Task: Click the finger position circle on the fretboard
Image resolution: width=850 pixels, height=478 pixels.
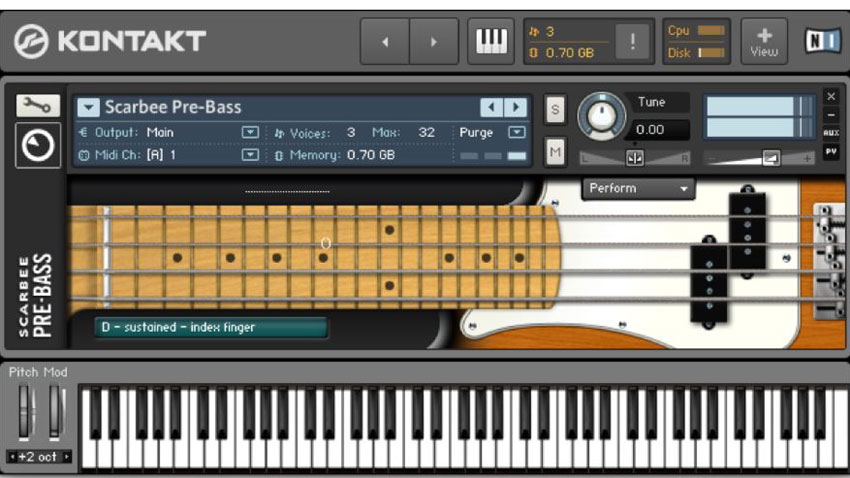Action: [x=325, y=243]
